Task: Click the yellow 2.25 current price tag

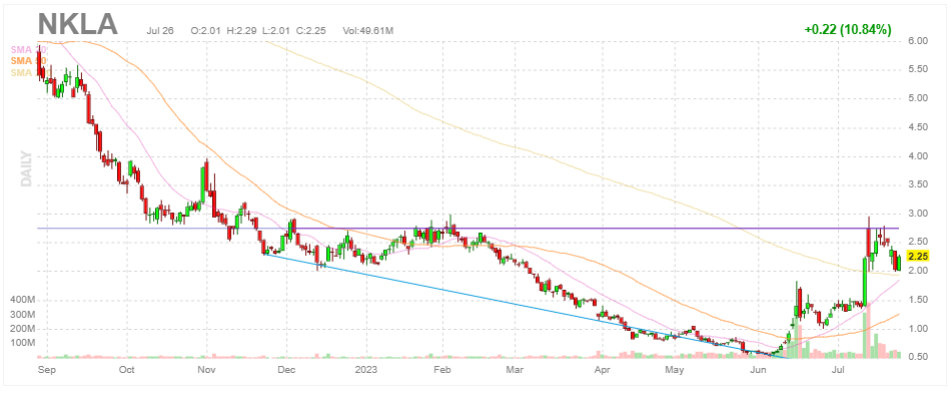Action: click(x=918, y=256)
